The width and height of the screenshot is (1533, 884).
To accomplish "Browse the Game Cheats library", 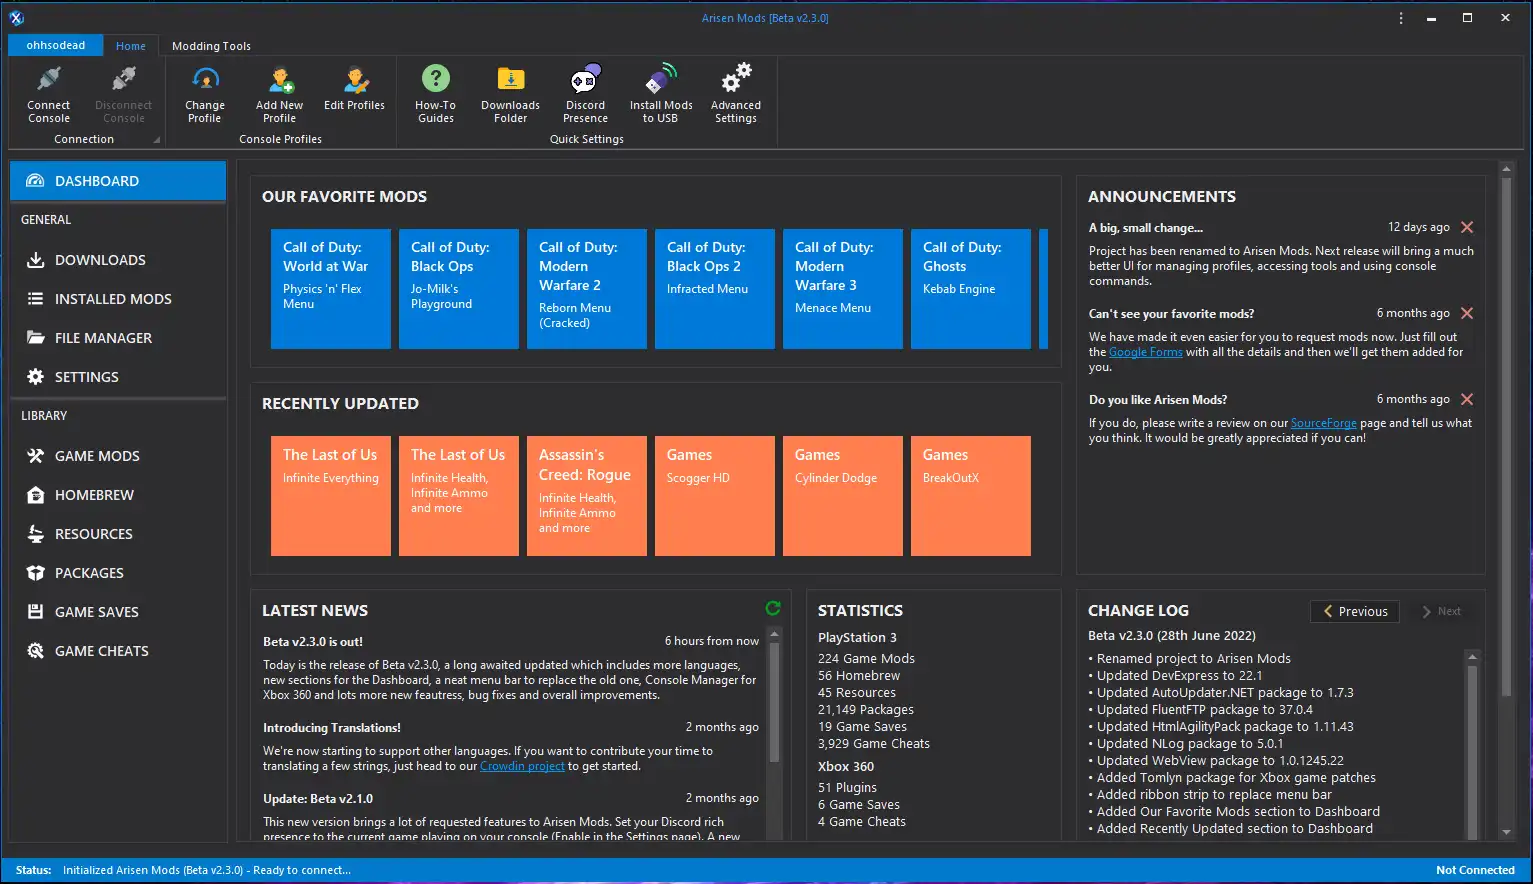I will pyautogui.click(x=118, y=651).
